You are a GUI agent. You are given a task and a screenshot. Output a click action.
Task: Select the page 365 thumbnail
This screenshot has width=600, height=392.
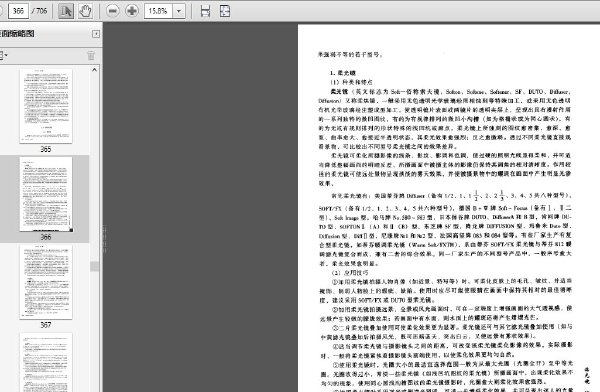(46, 106)
